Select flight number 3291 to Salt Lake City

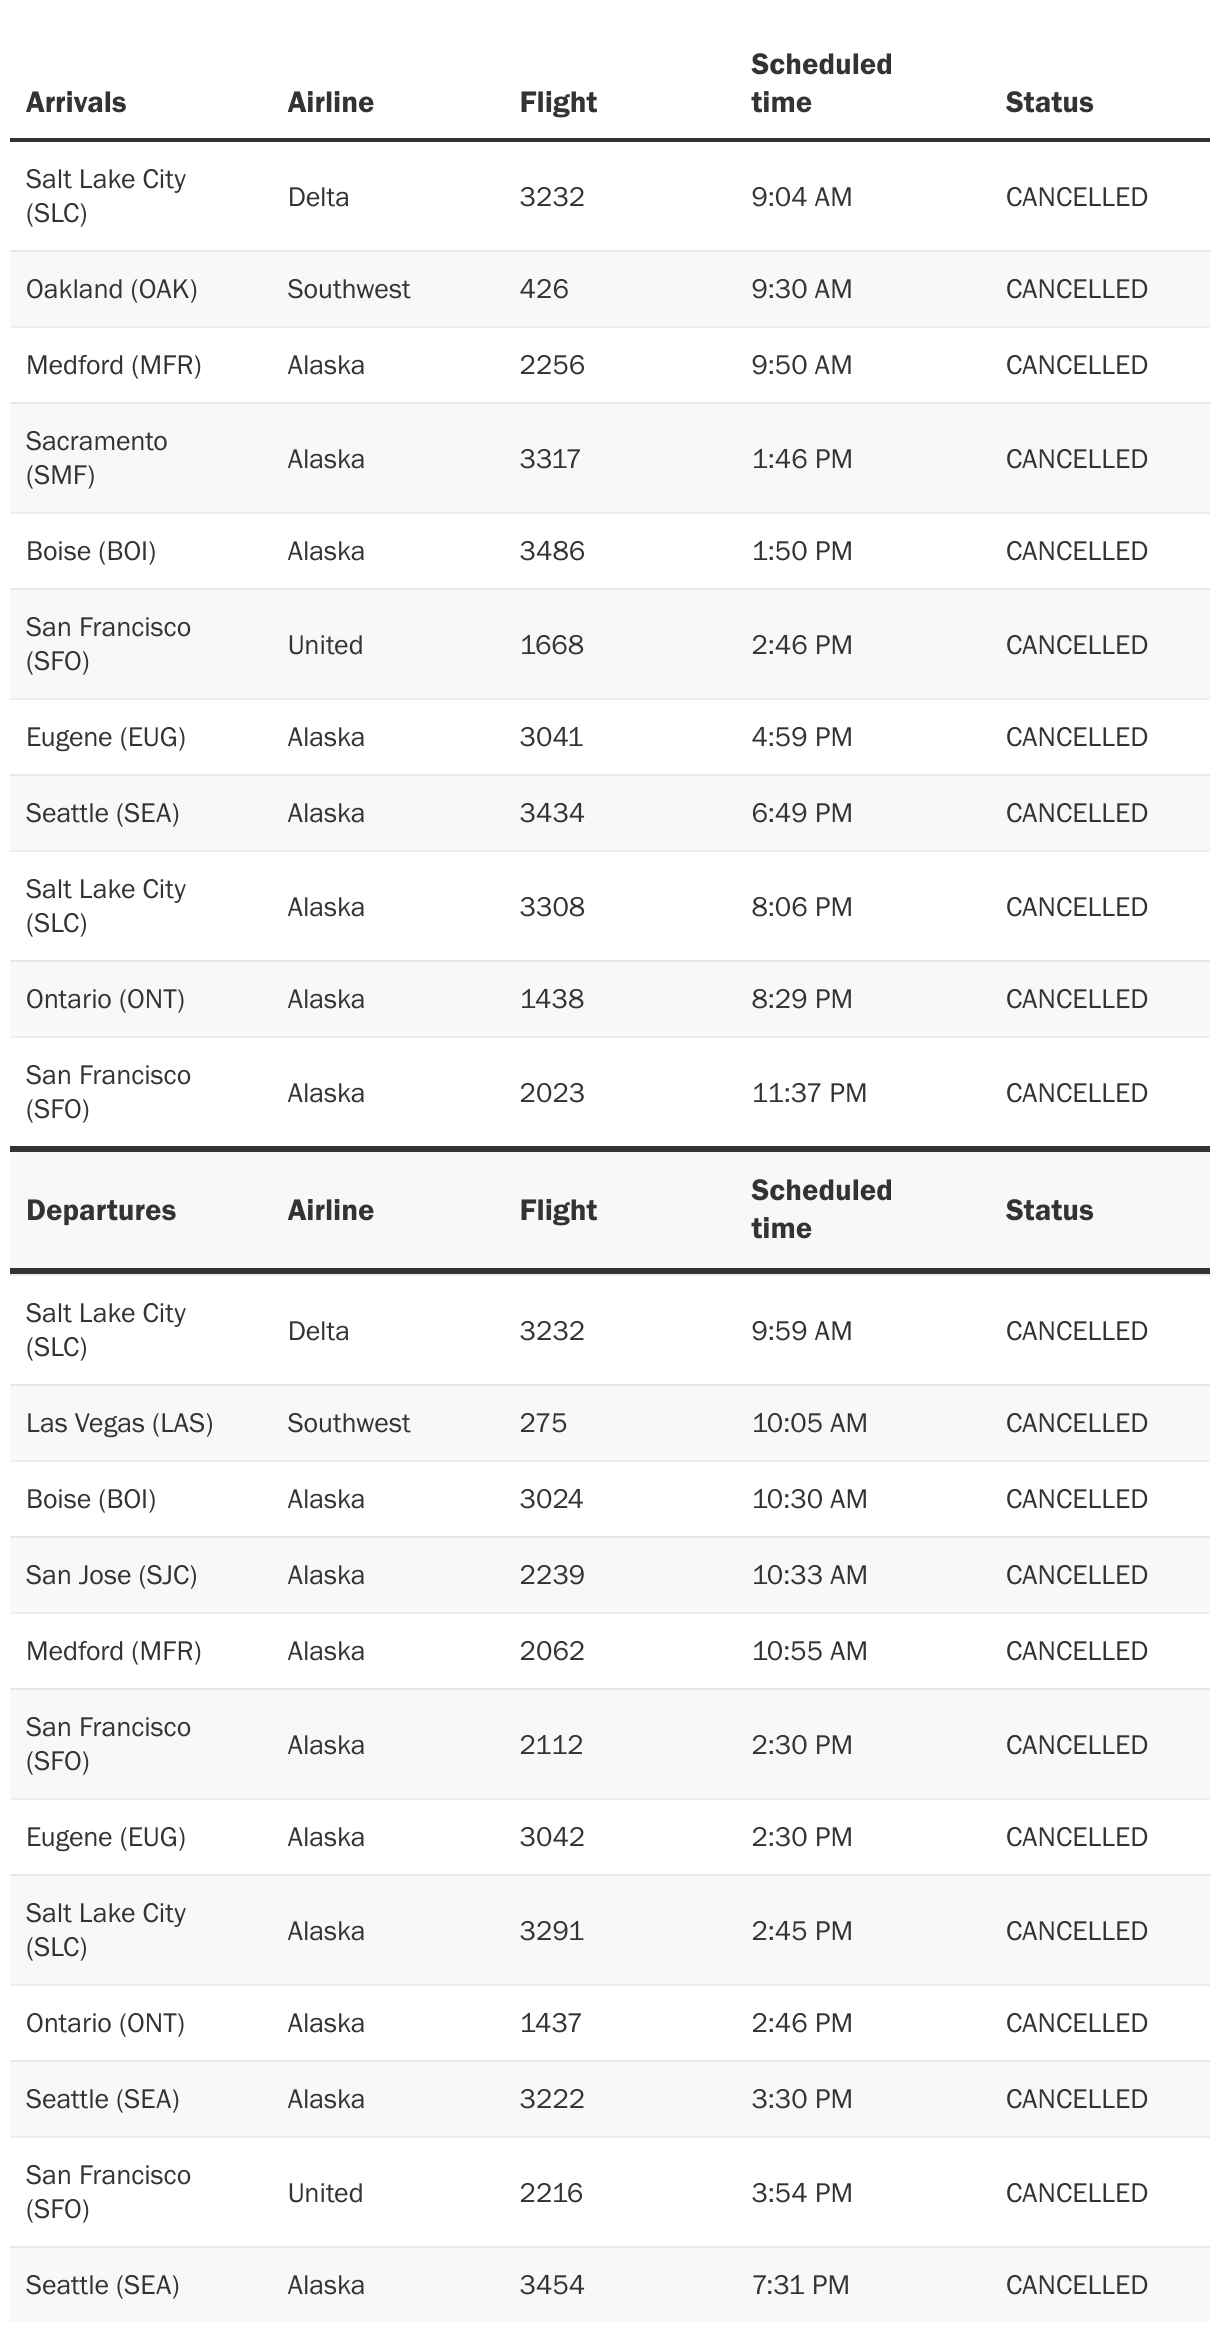pos(552,1931)
